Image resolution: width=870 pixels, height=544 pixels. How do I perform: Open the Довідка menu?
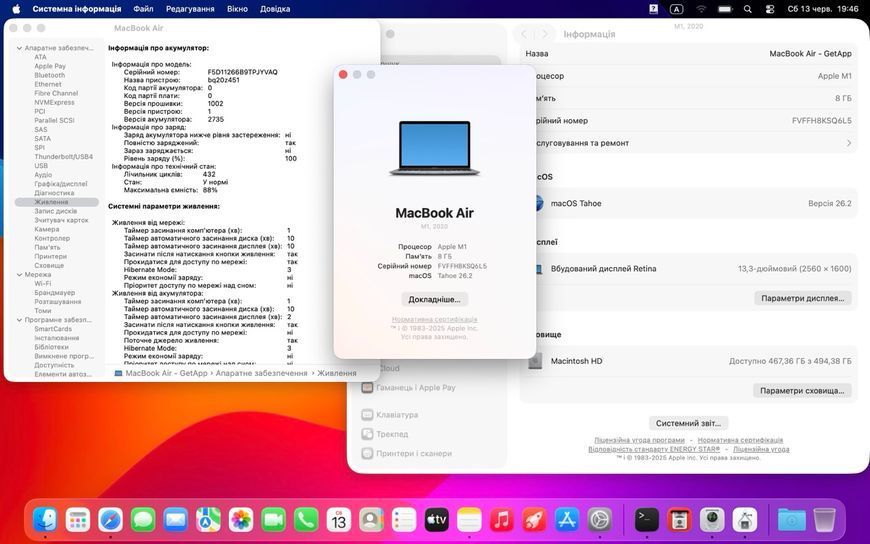click(275, 9)
